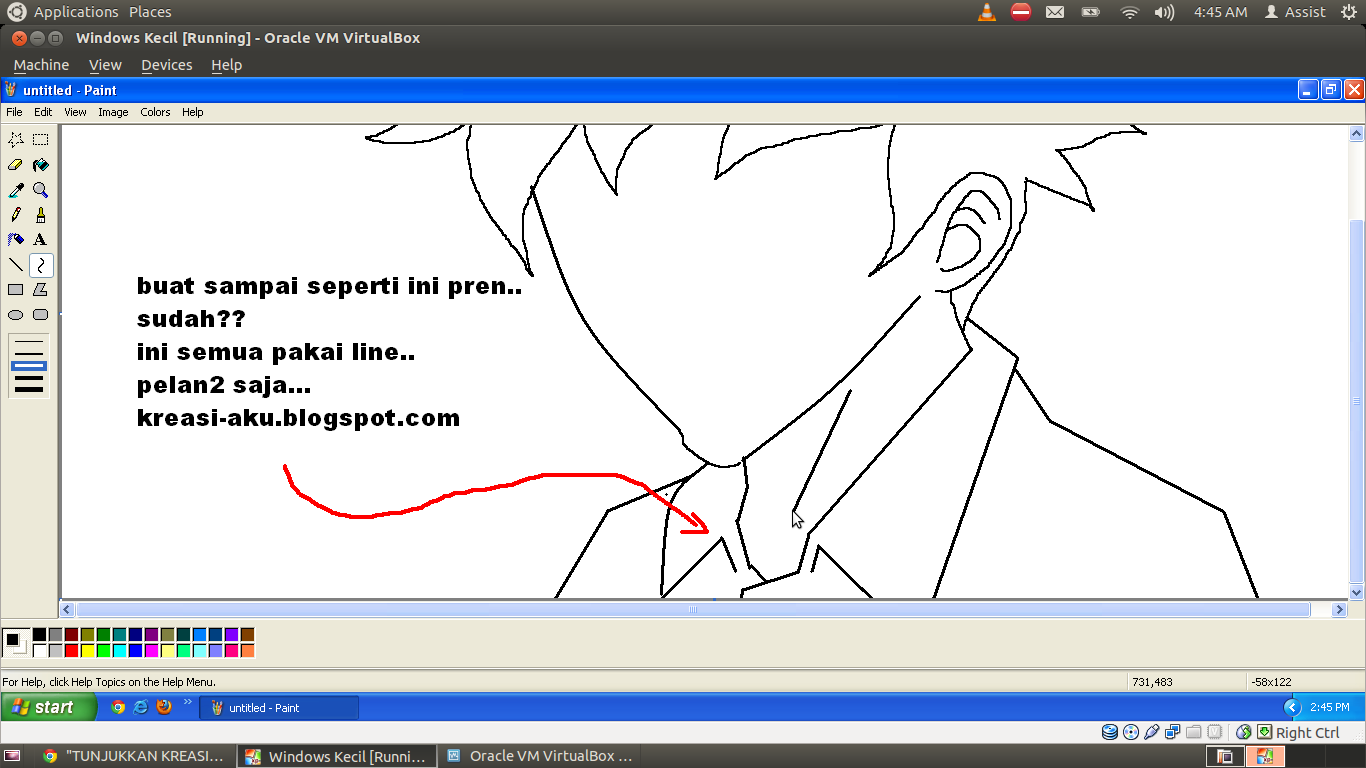Open the mail envelope indicator

pos(1055,12)
